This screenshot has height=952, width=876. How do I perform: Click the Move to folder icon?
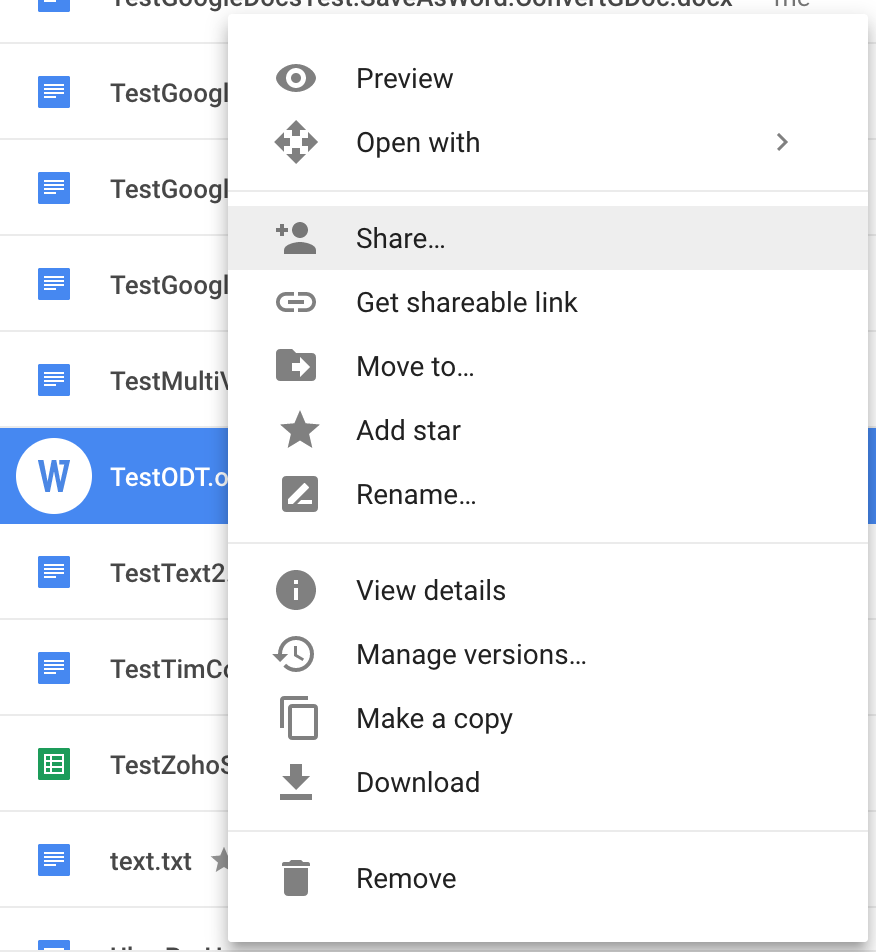point(296,366)
